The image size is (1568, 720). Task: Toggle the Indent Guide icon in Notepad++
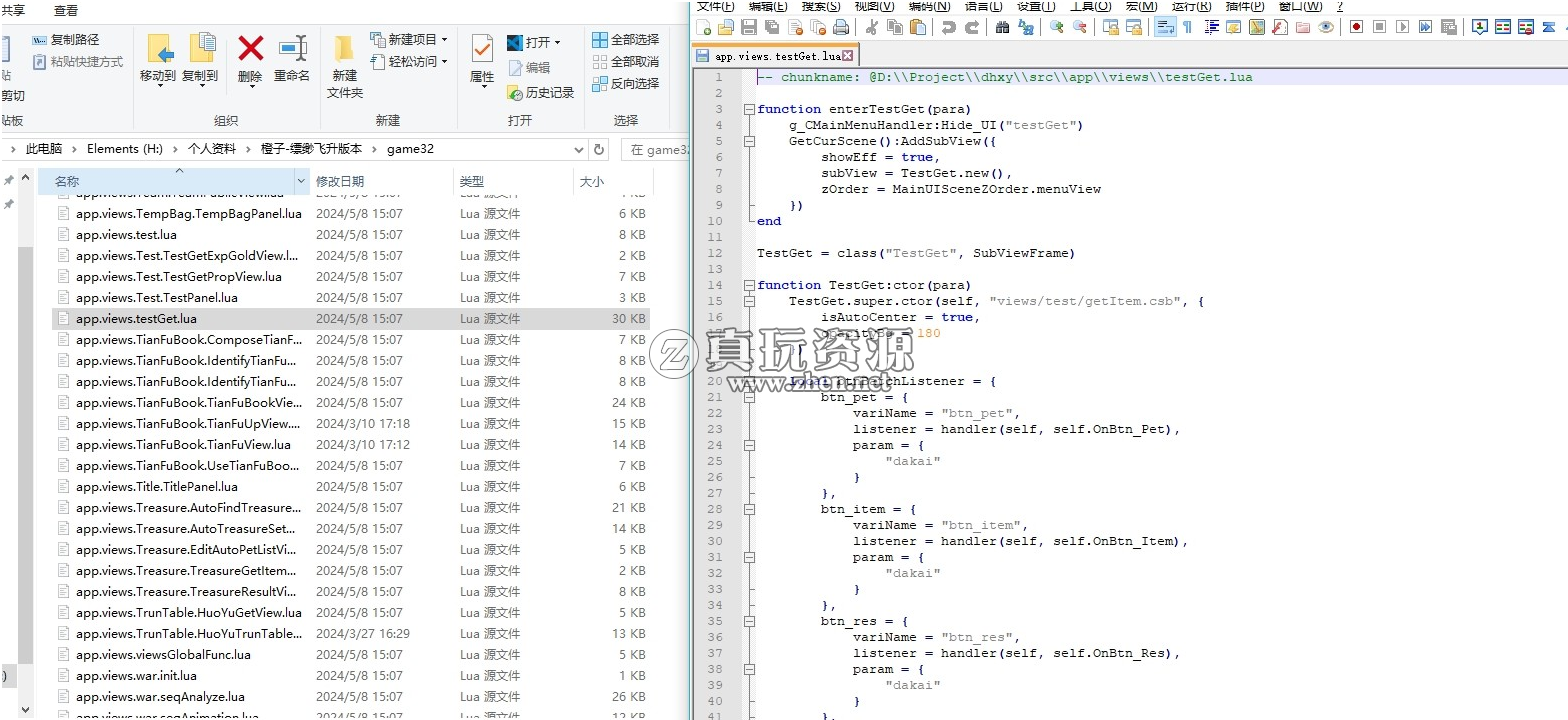[1211, 27]
